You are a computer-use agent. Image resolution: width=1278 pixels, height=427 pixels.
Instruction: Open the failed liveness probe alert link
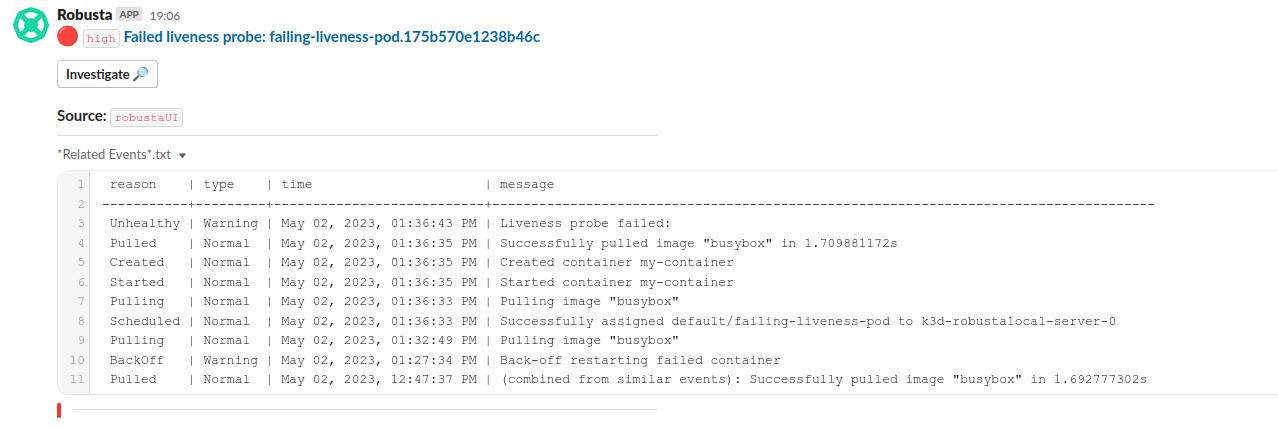coord(331,37)
